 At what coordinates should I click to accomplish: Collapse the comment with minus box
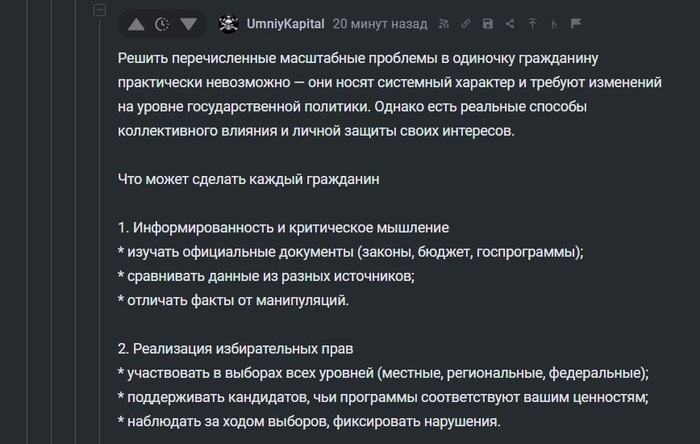[x=99, y=11]
